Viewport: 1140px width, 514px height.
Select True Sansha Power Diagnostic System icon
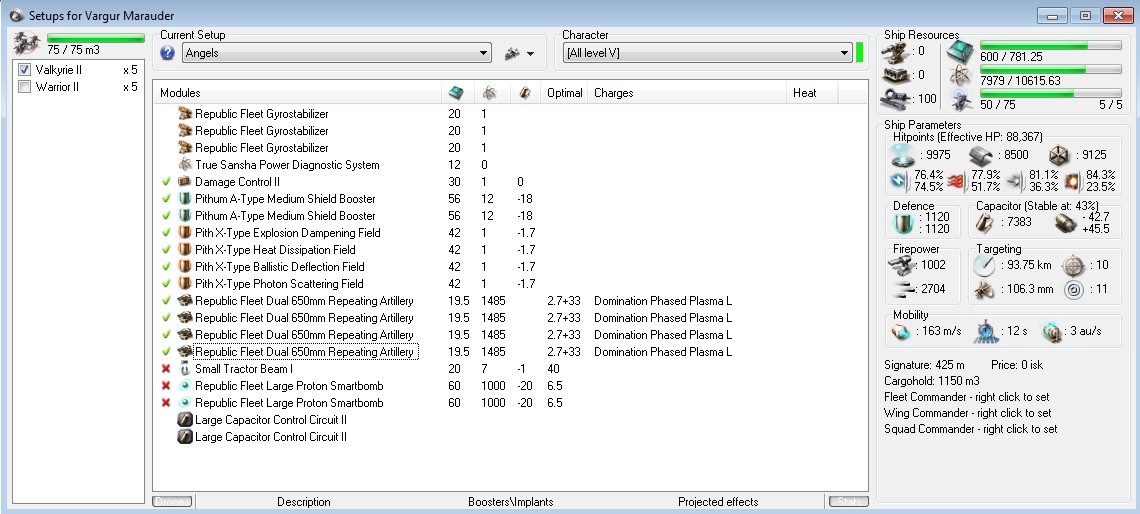pyautogui.click(x=185, y=164)
